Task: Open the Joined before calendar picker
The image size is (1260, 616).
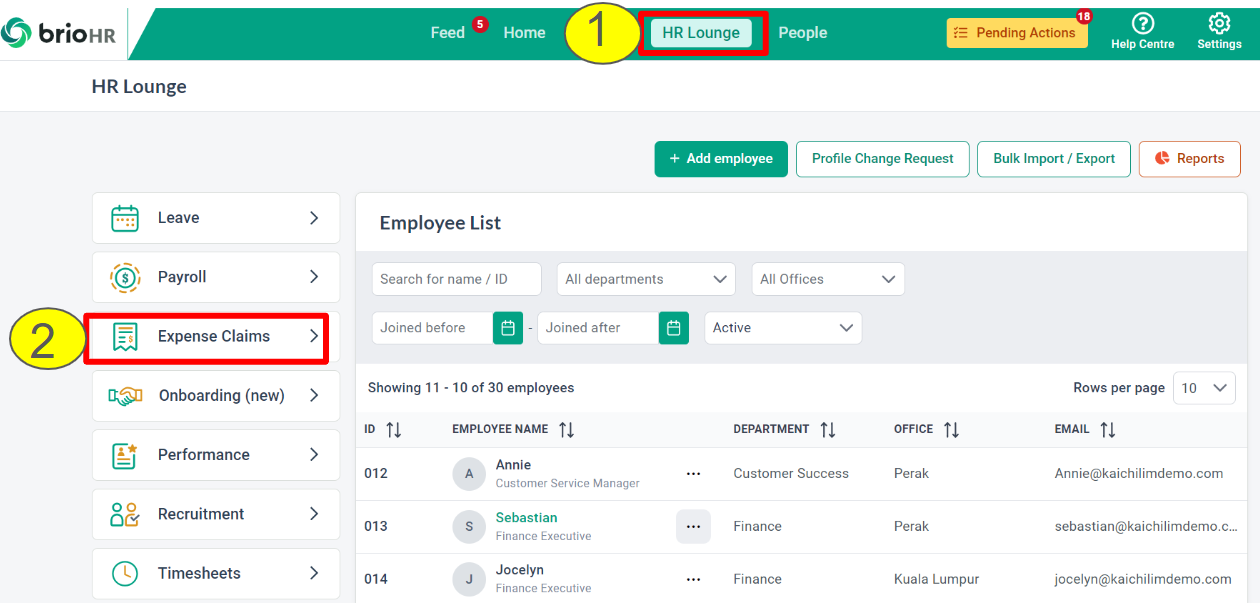Action: click(508, 328)
